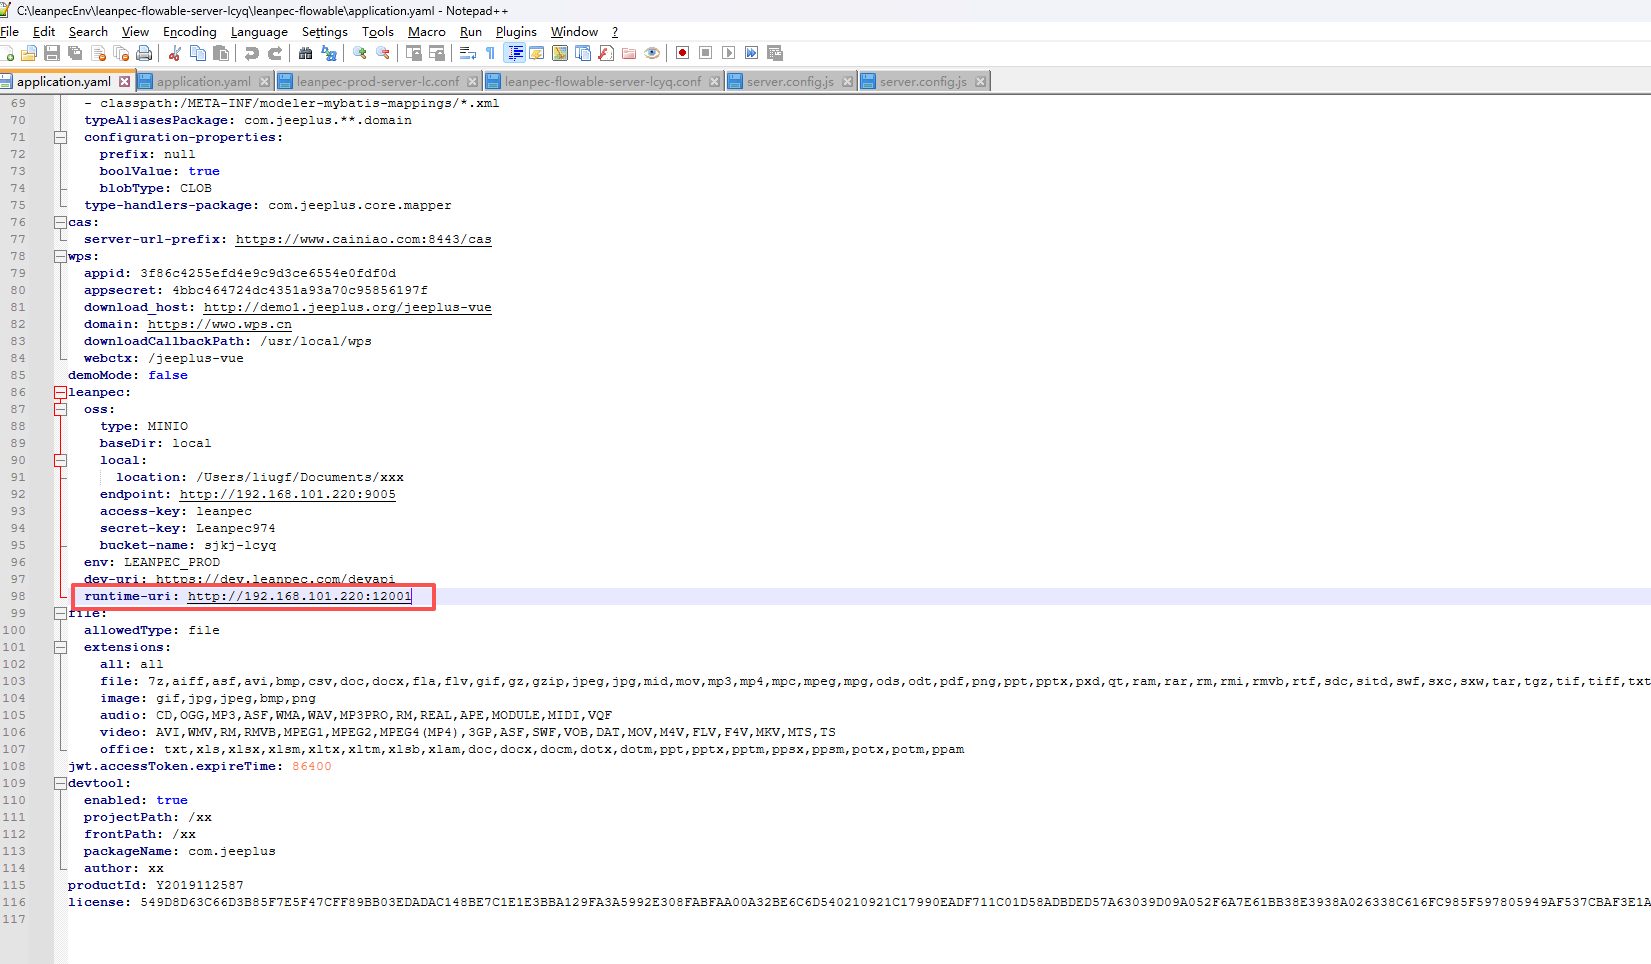Viewport: 1651px width, 964px height.
Task: Show the Document Map panel icon
Action: 560,53
